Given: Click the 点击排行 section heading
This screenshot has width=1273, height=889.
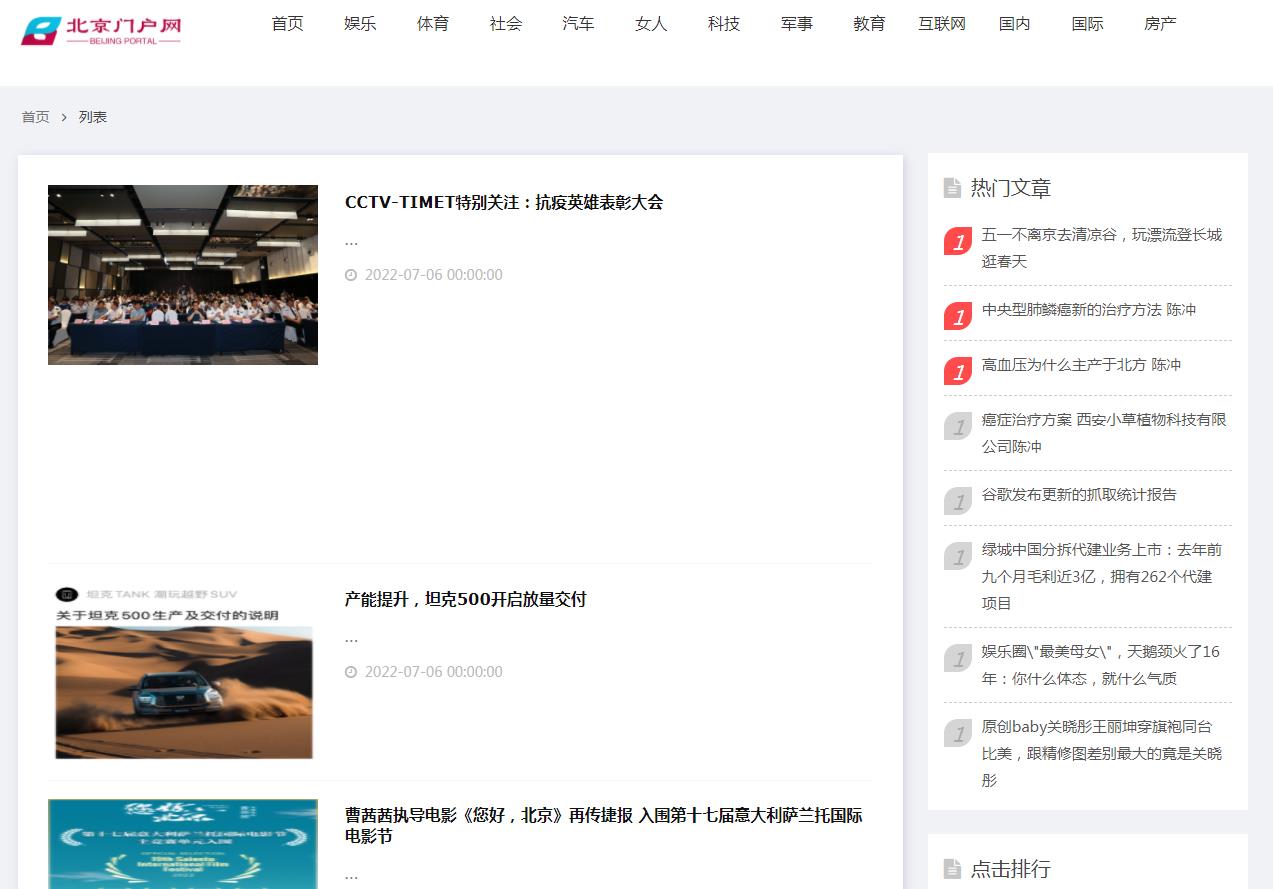Looking at the screenshot, I should coord(1011,869).
